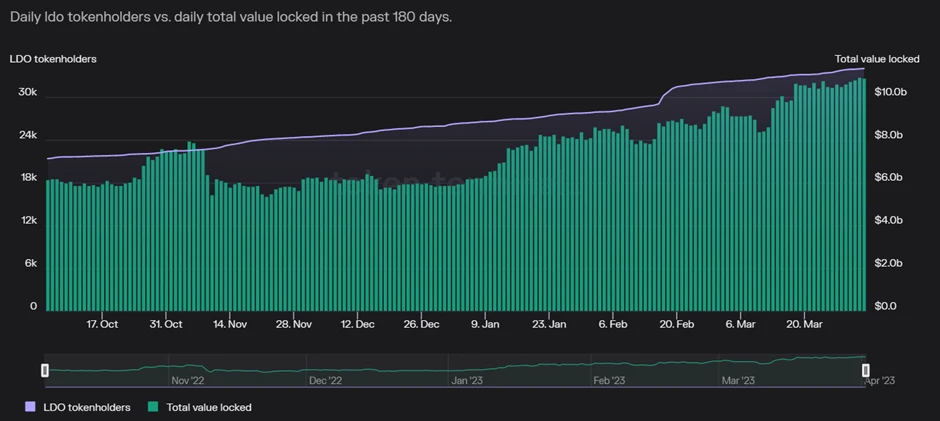Select Feb '23 on the range navigator
940x421 pixels.
(609, 381)
